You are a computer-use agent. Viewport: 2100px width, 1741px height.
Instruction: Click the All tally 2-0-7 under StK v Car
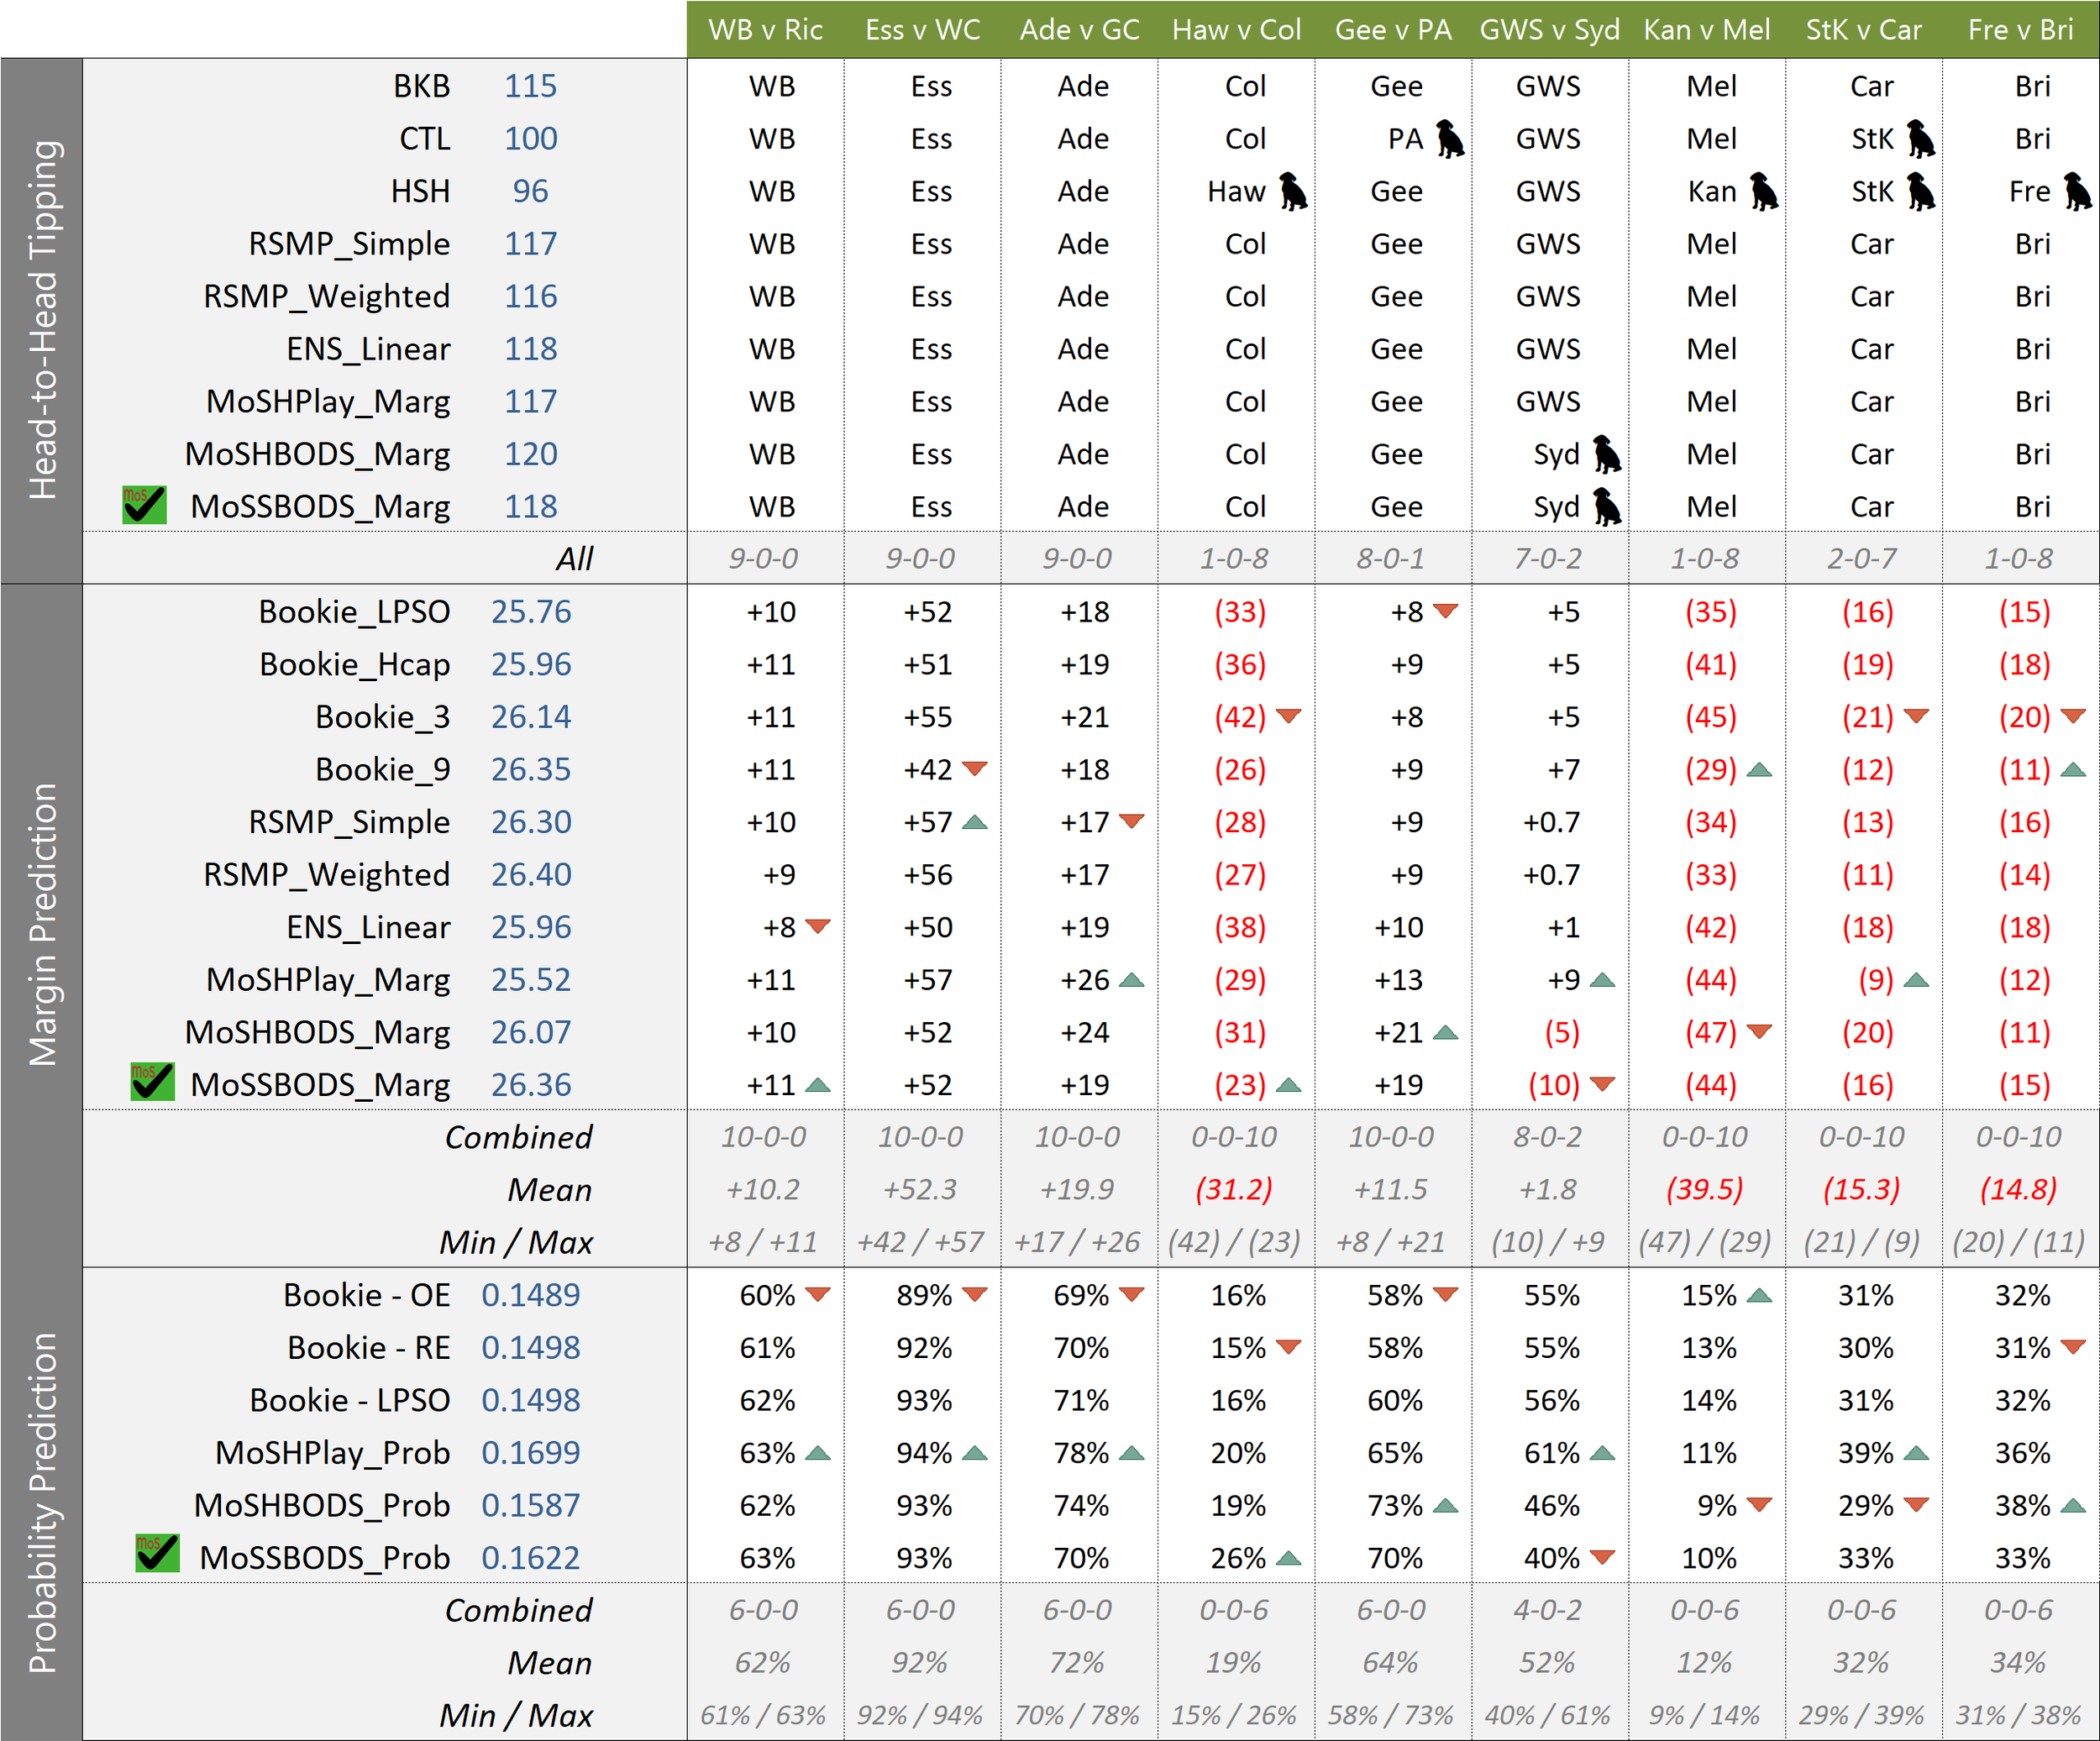pos(1862,559)
